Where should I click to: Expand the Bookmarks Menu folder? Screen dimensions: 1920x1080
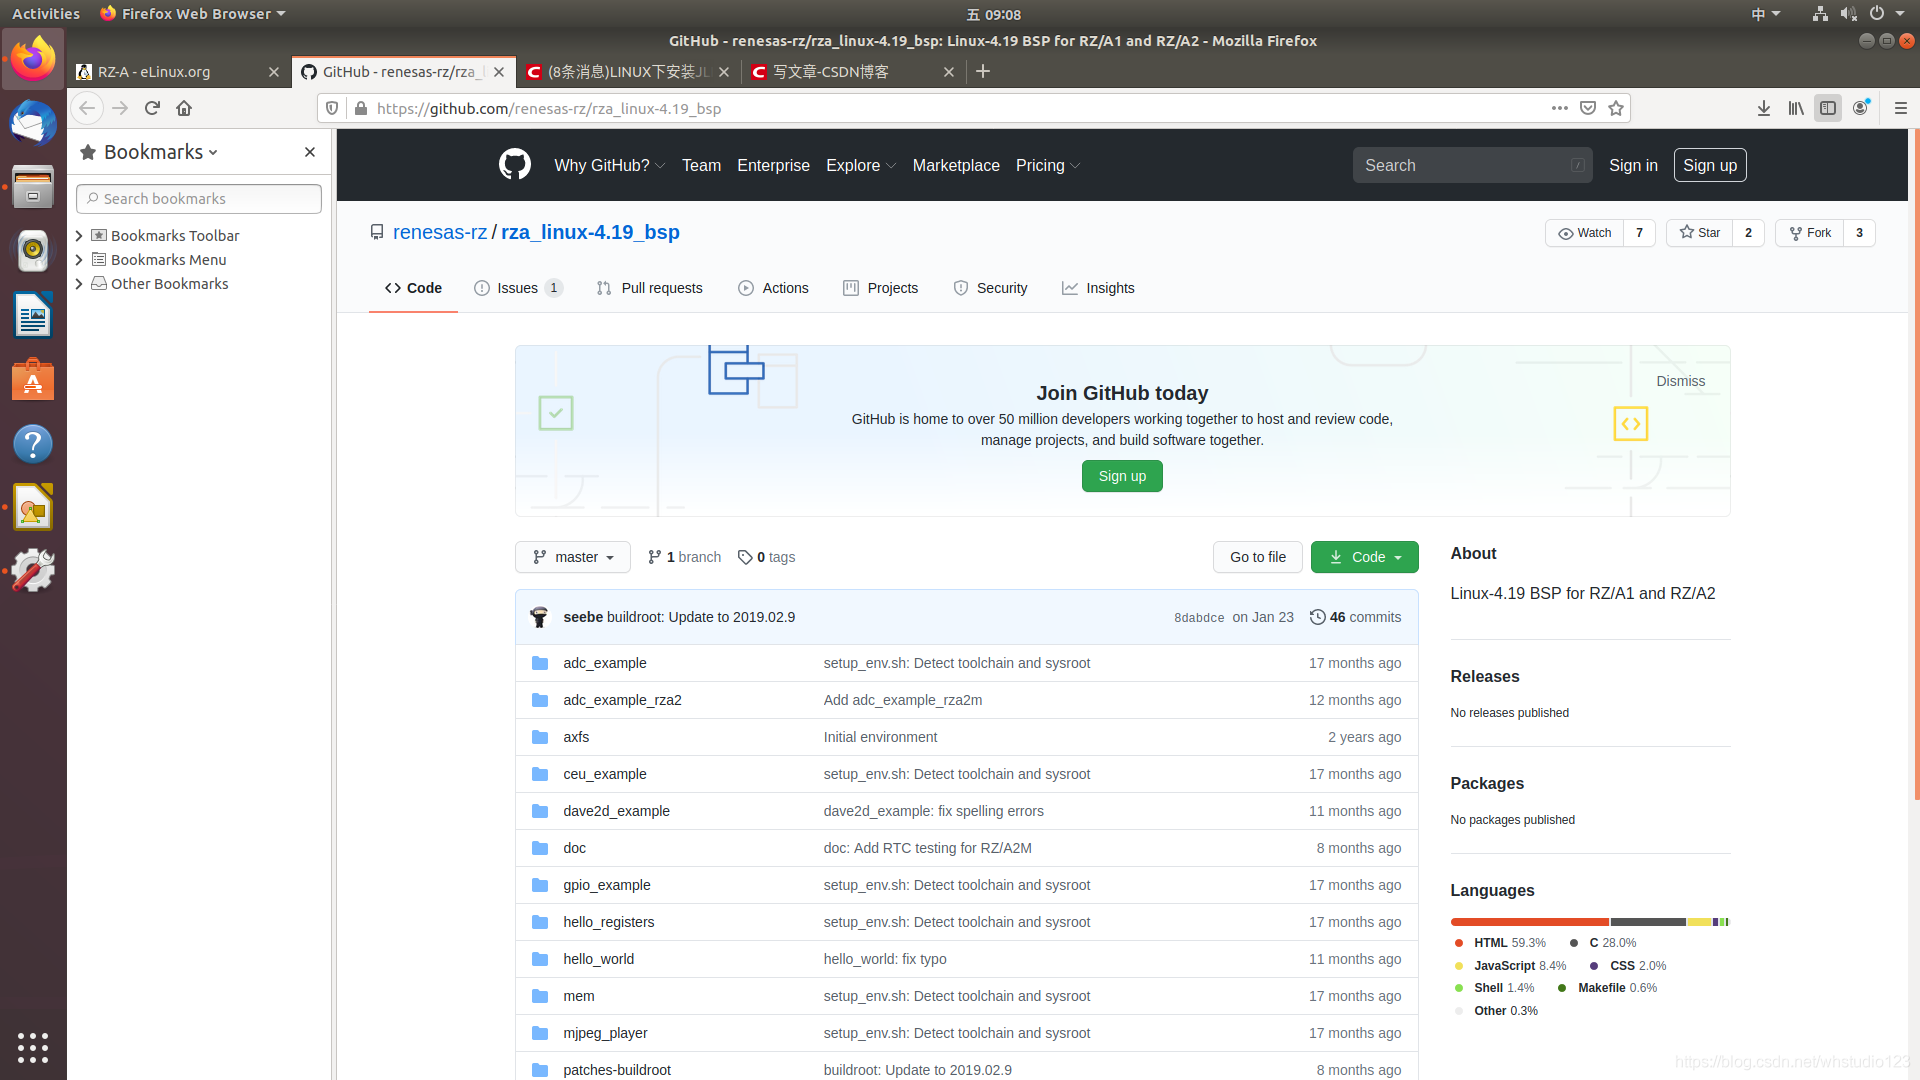pos(79,260)
